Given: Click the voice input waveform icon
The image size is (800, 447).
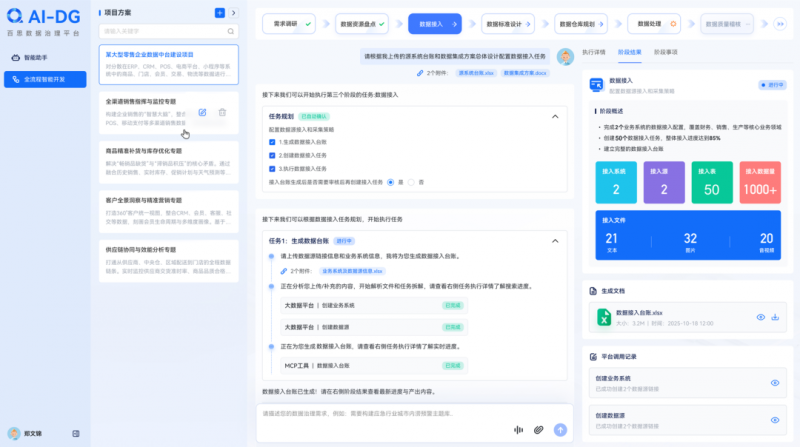Looking at the screenshot, I should 518,430.
